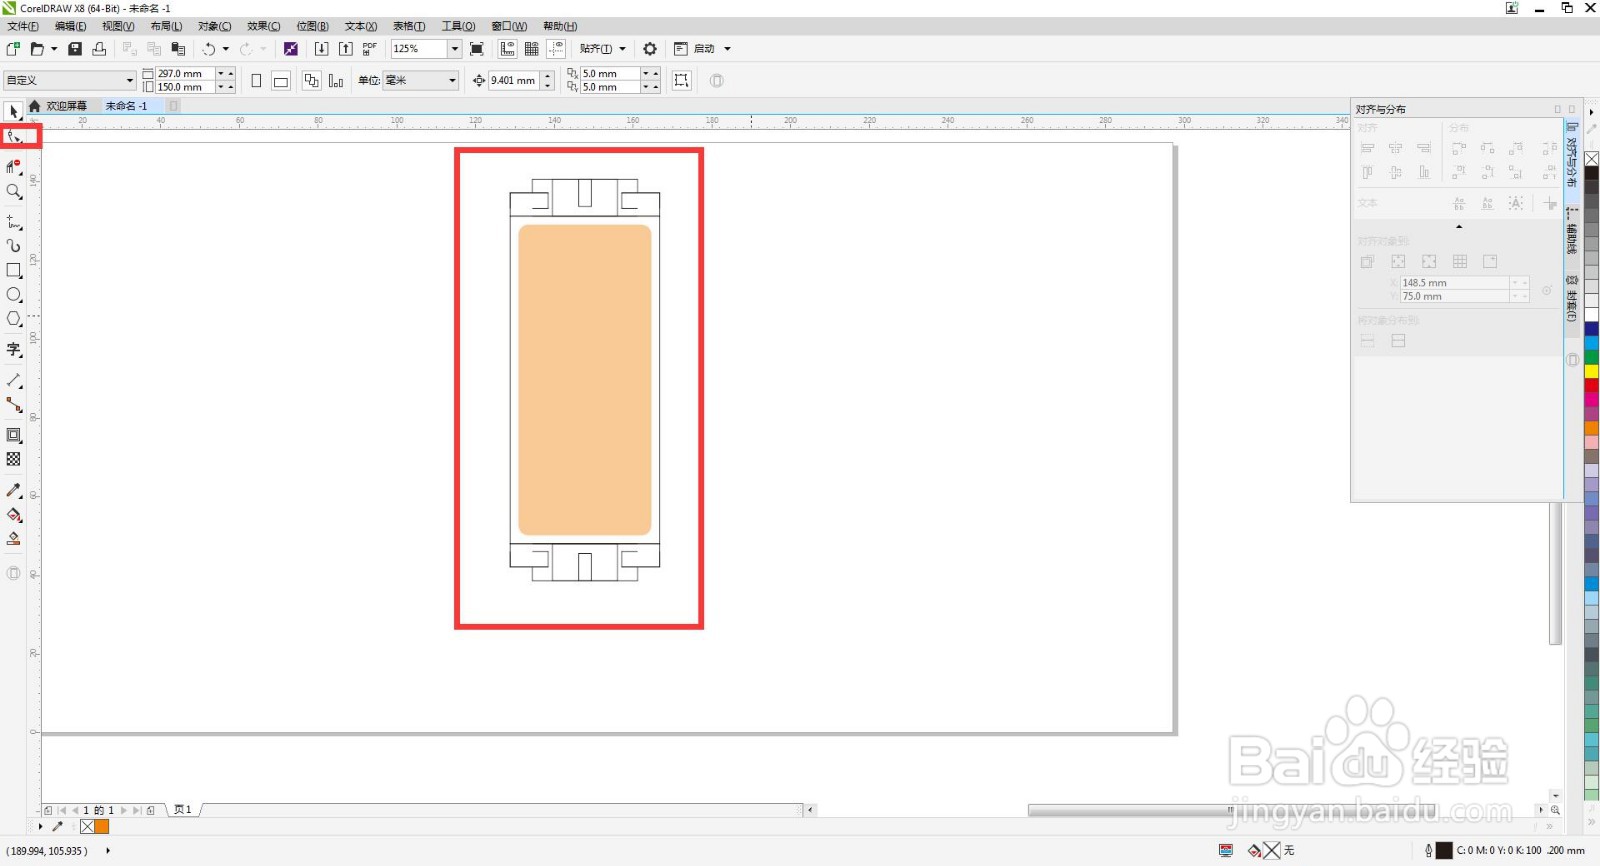Screen dimensions: 1600x866
Task: Toggle show guidelines
Action: point(557,49)
